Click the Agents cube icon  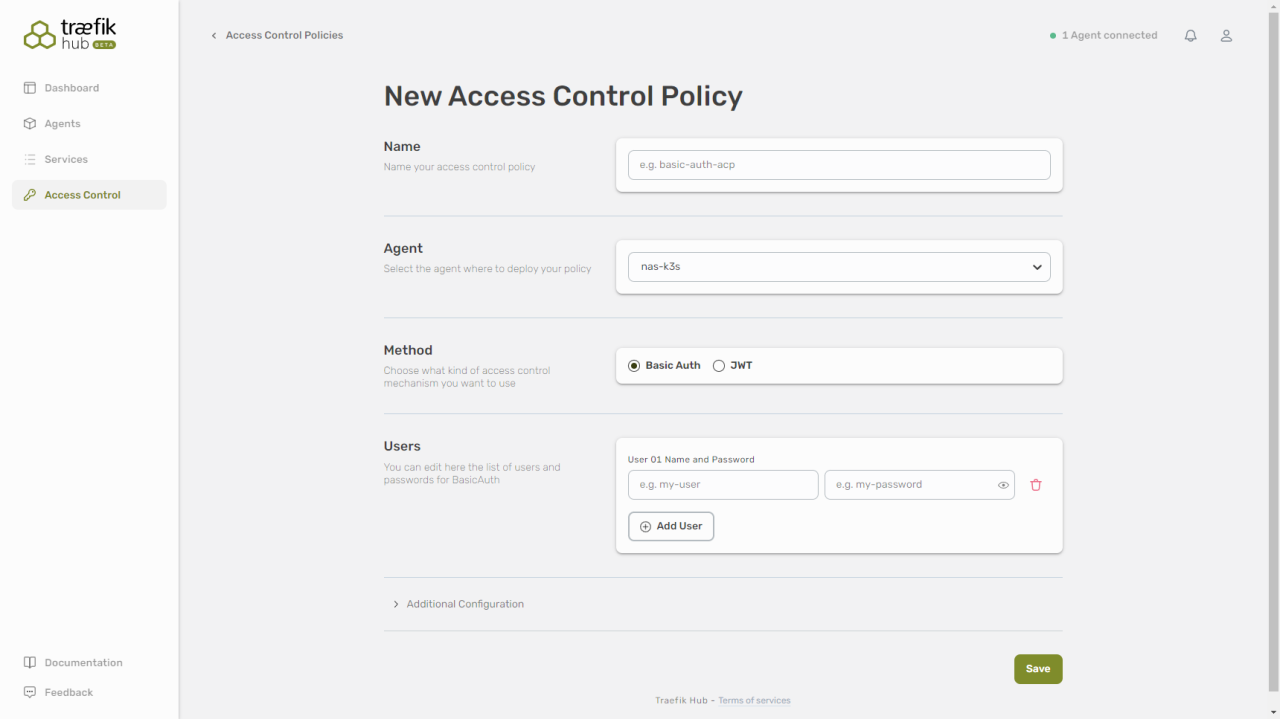[30, 124]
